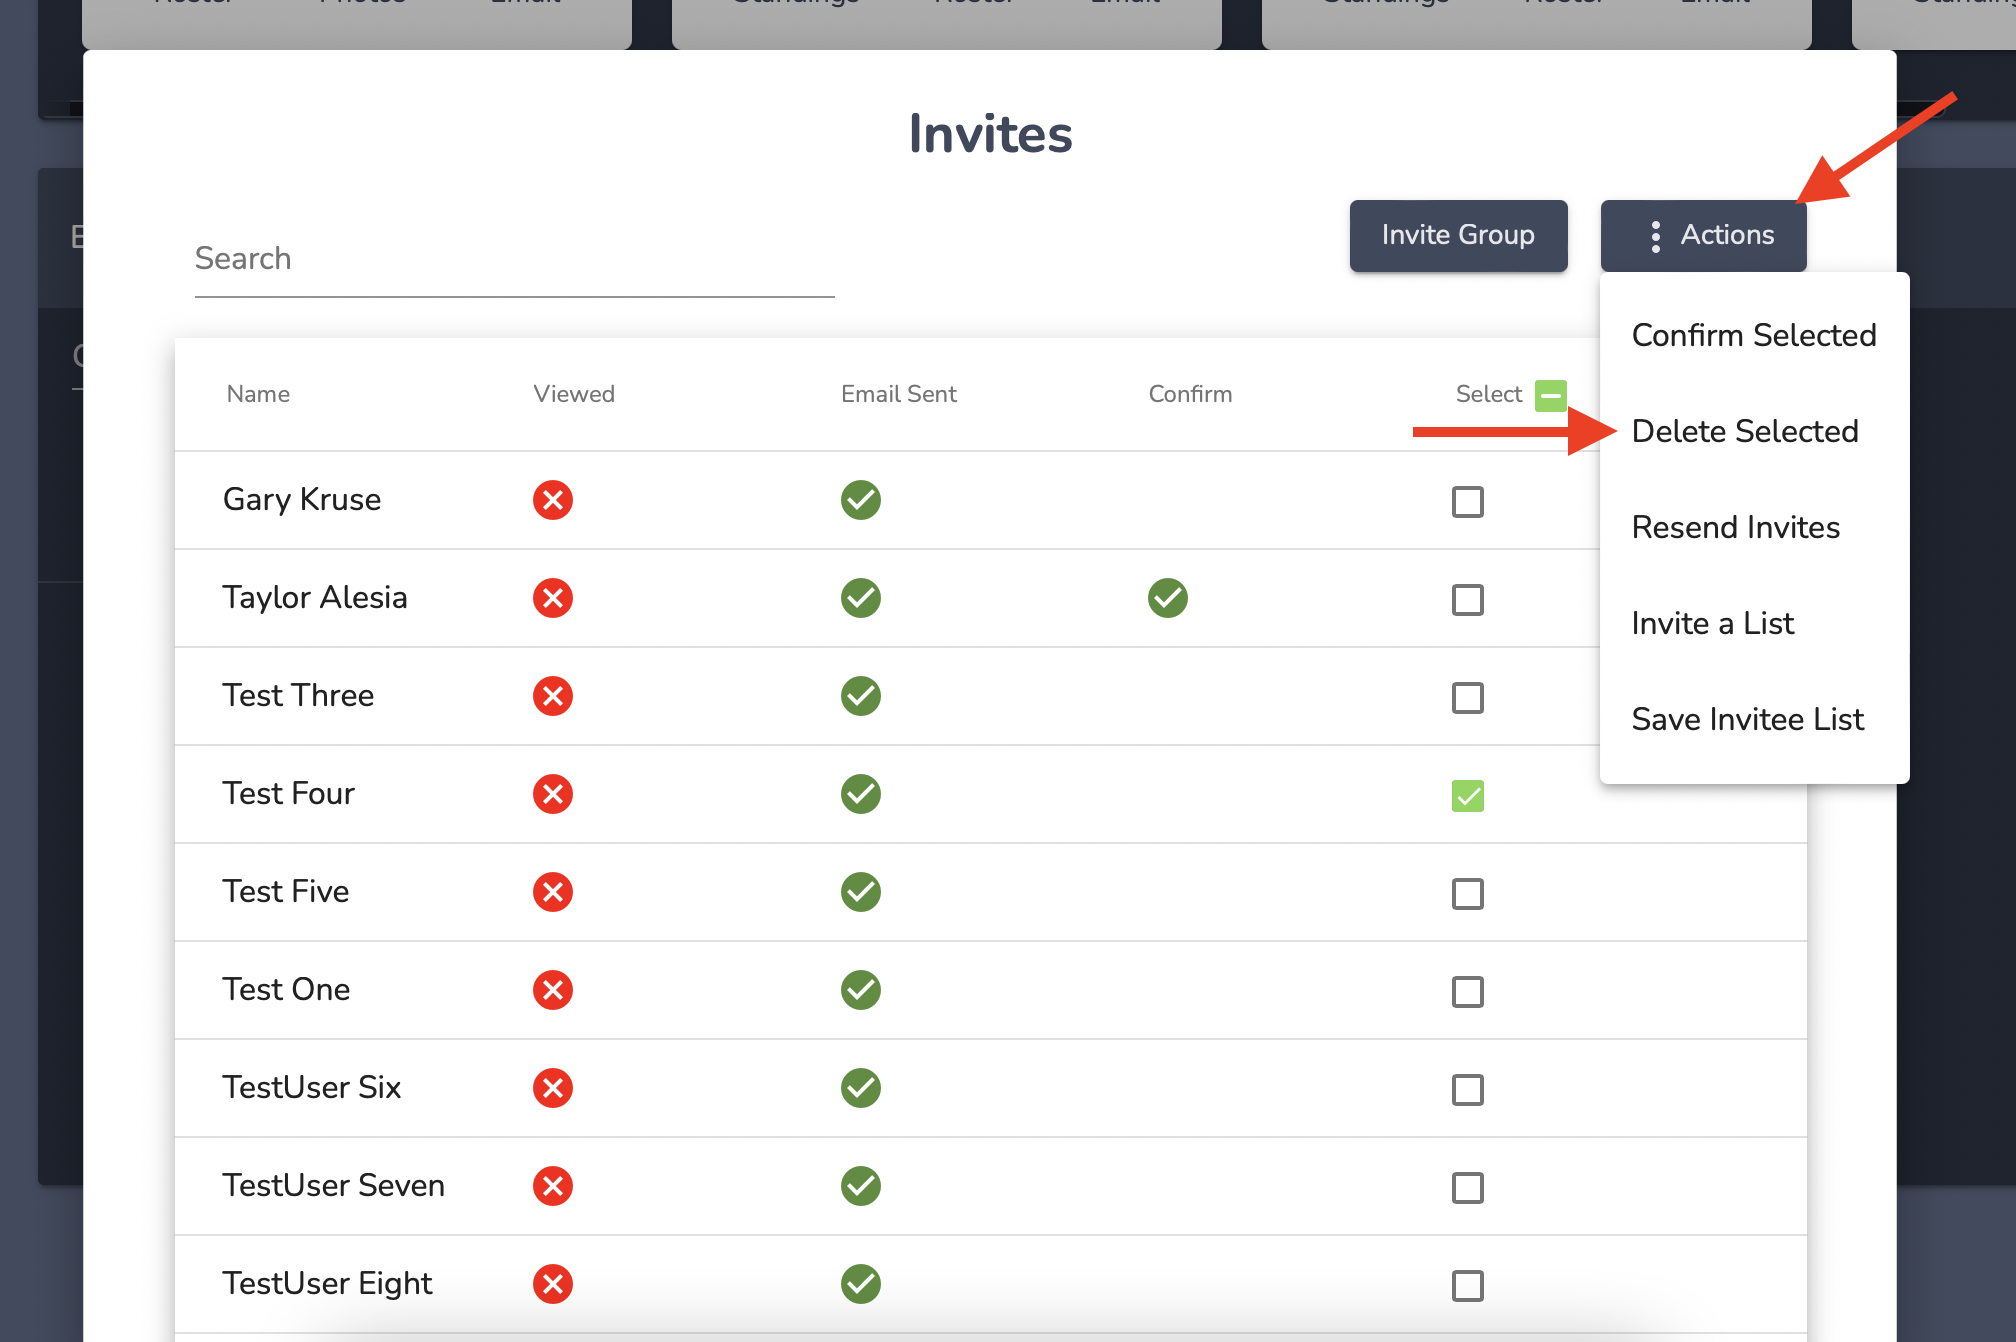Click the name Gary Kruse

click(x=302, y=499)
